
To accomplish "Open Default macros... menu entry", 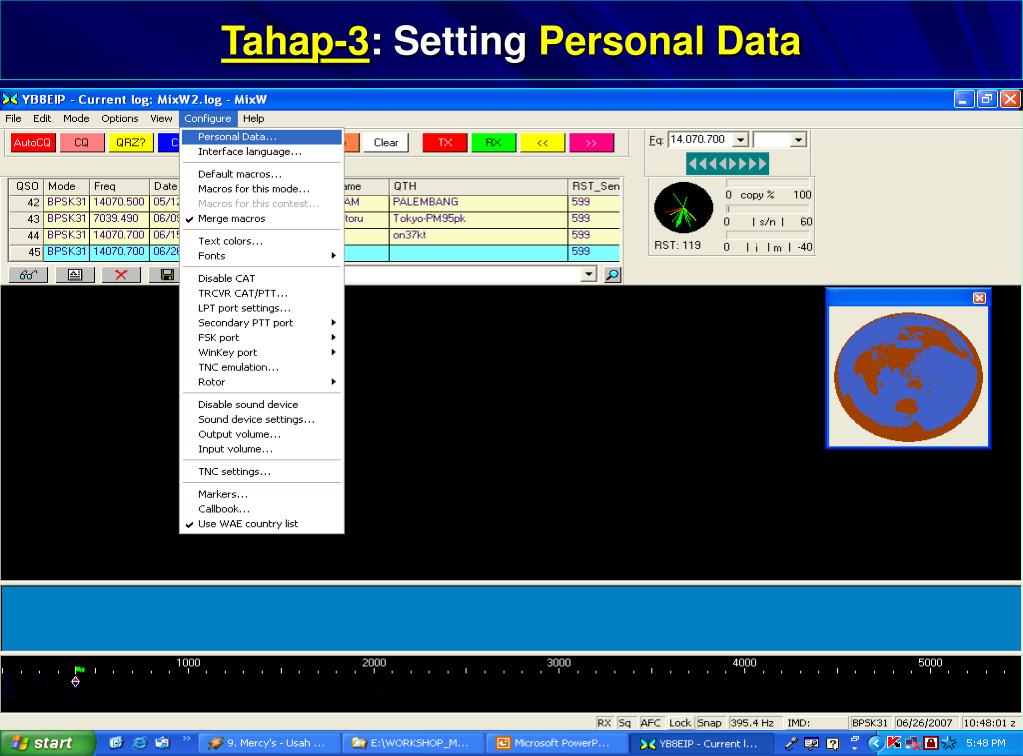I will pos(262,174).
